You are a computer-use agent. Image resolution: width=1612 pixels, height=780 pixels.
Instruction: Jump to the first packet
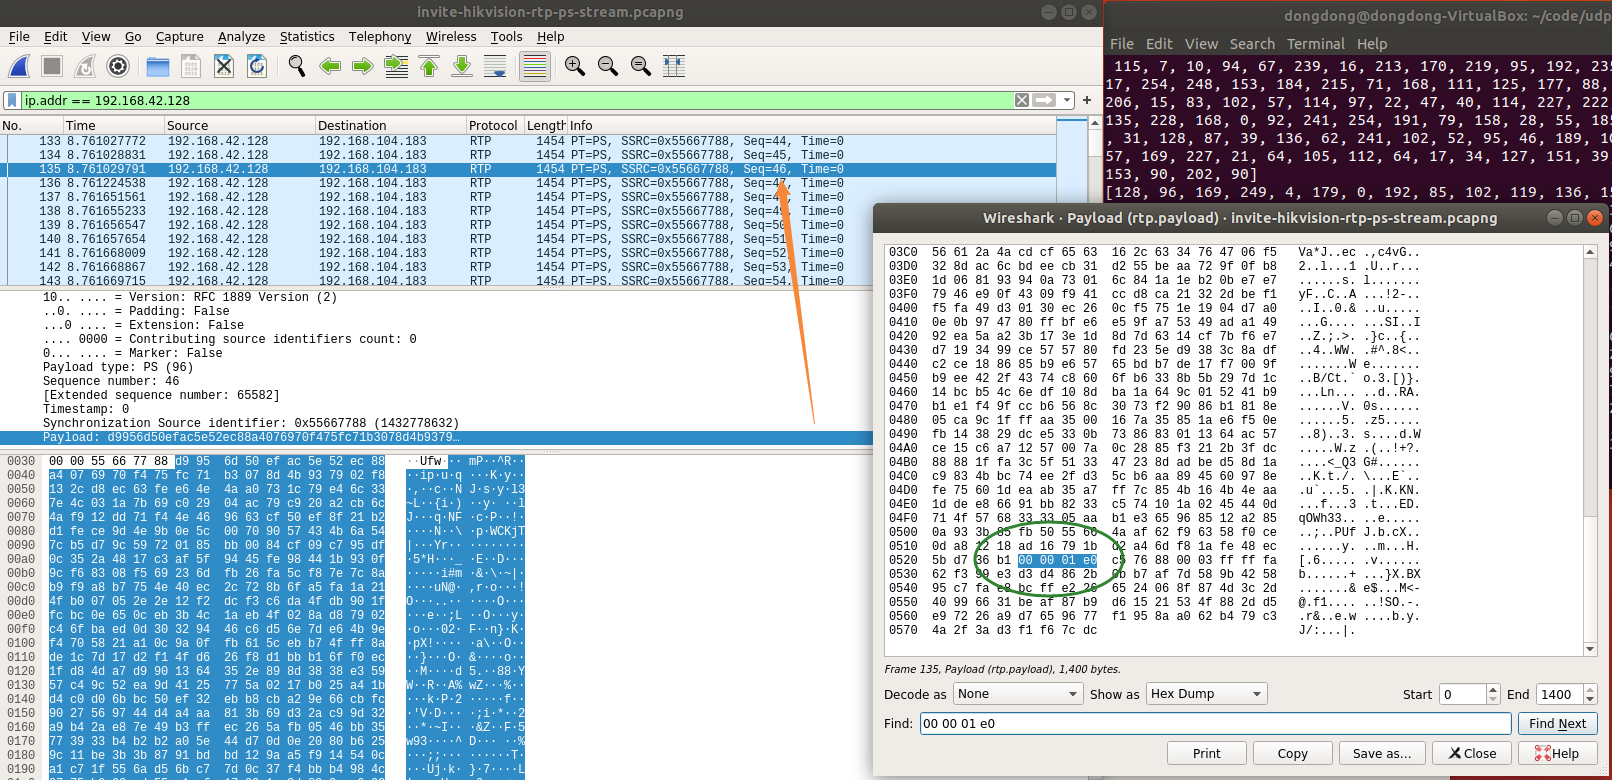click(429, 66)
